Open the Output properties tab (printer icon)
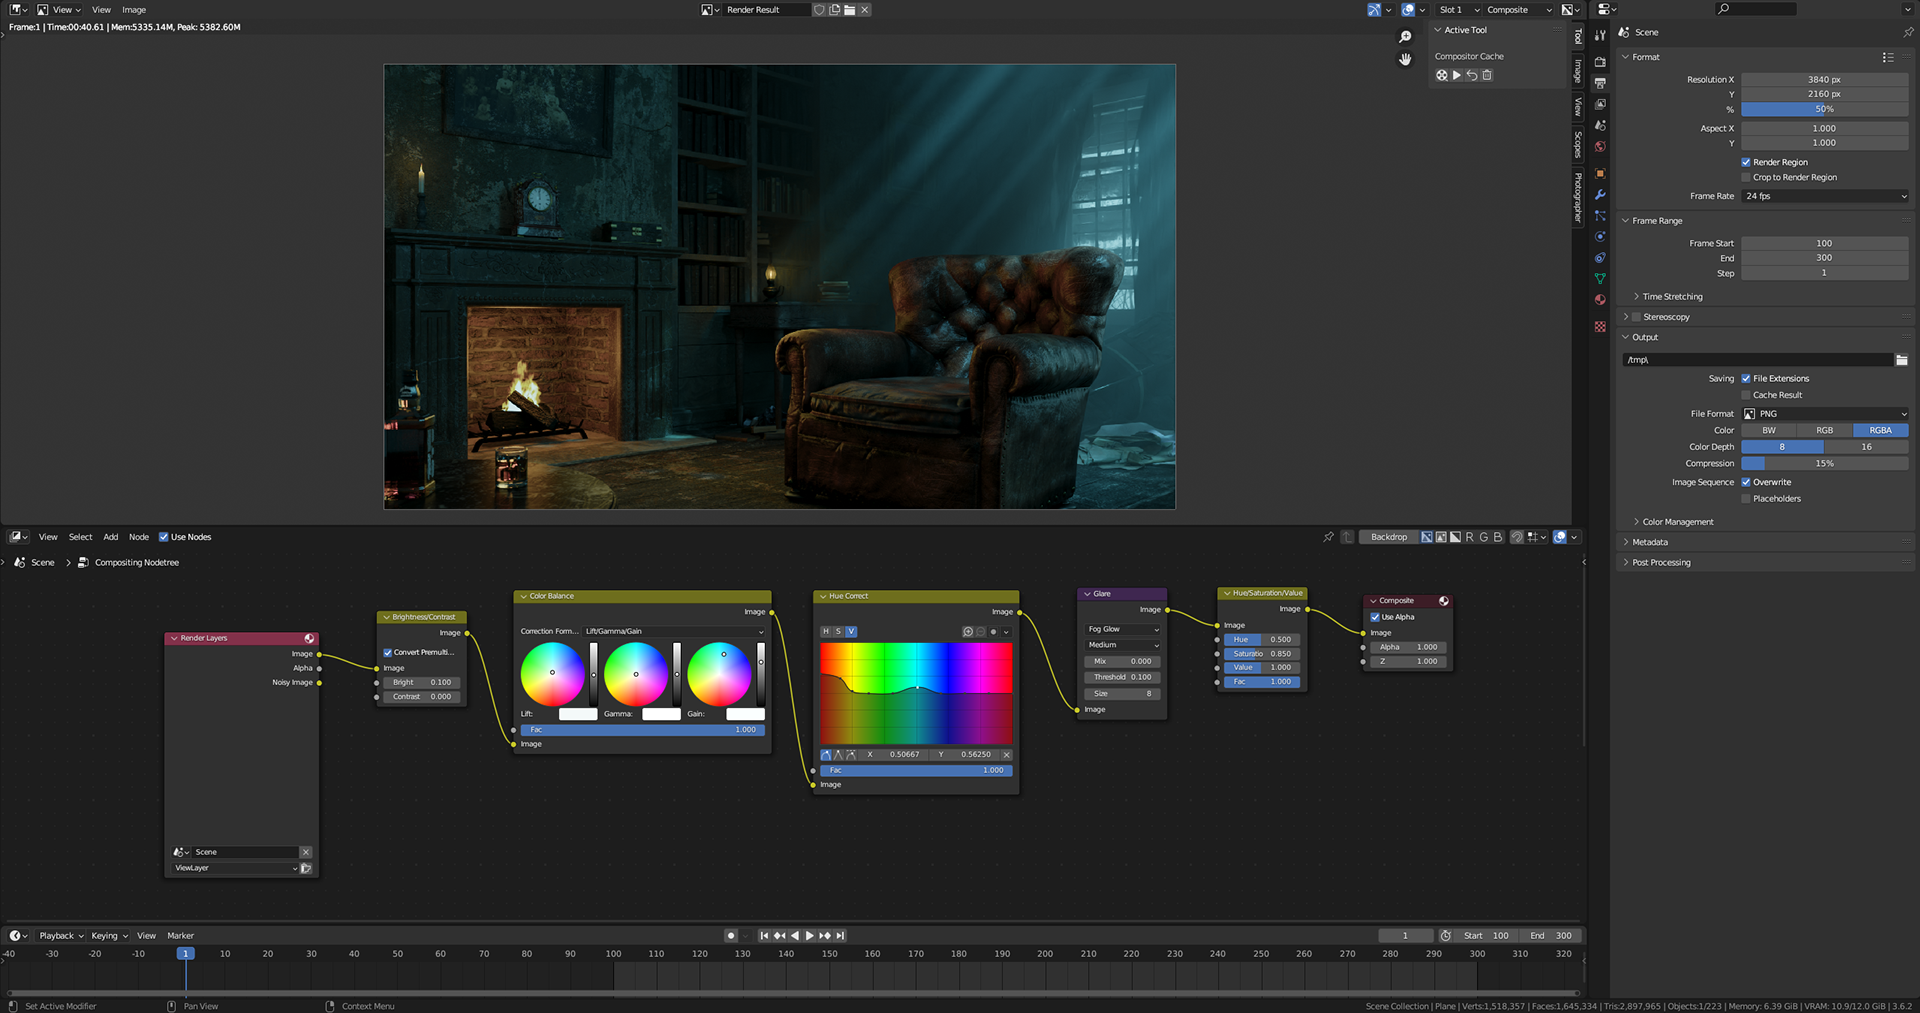This screenshot has height=1013, width=1920. click(1600, 83)
